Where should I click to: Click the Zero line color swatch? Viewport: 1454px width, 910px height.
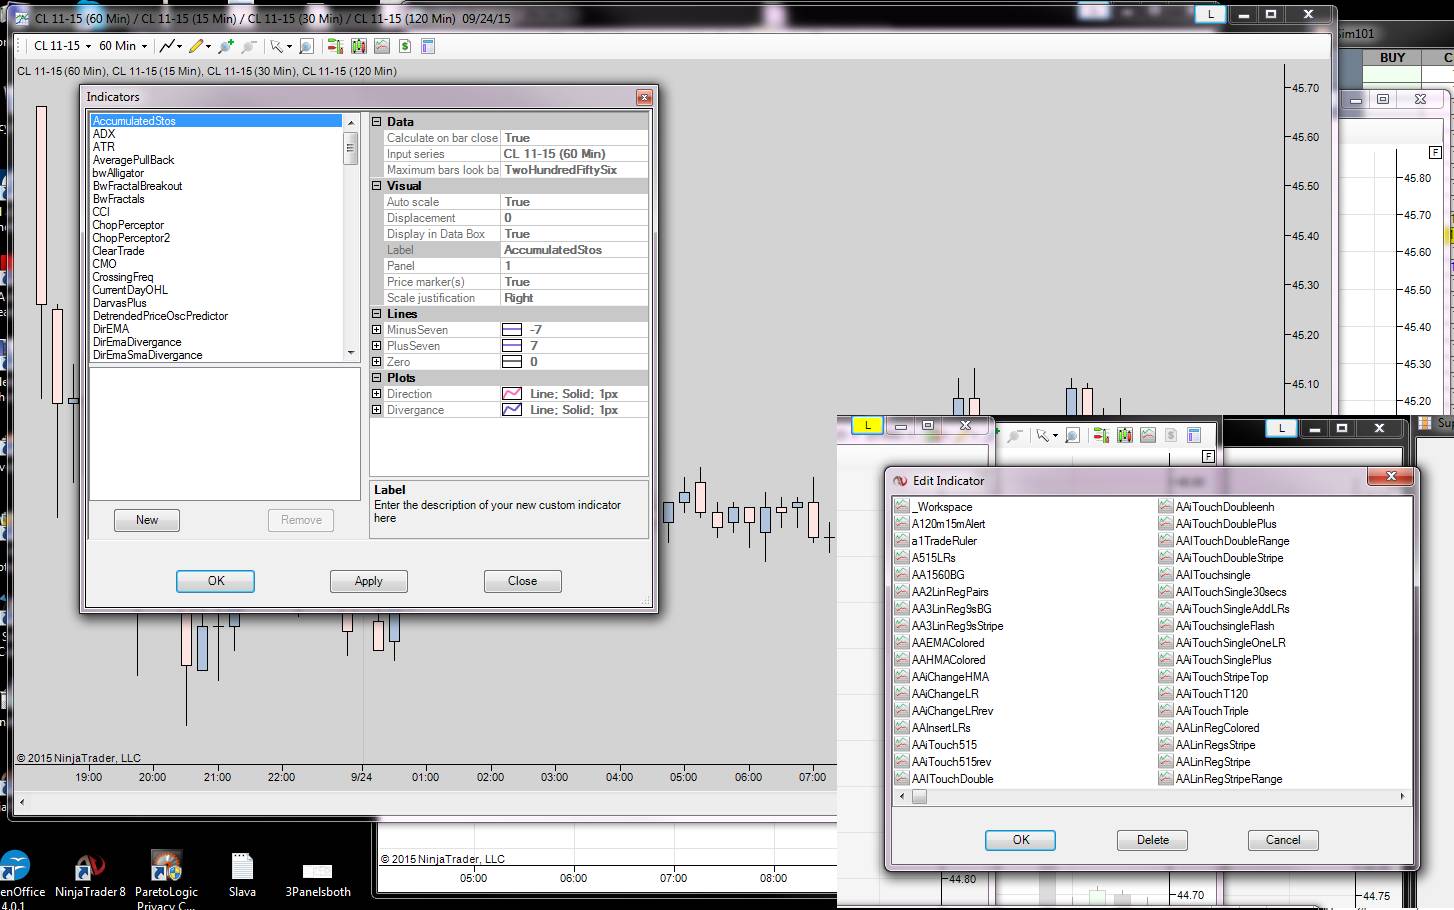(512, 362)
